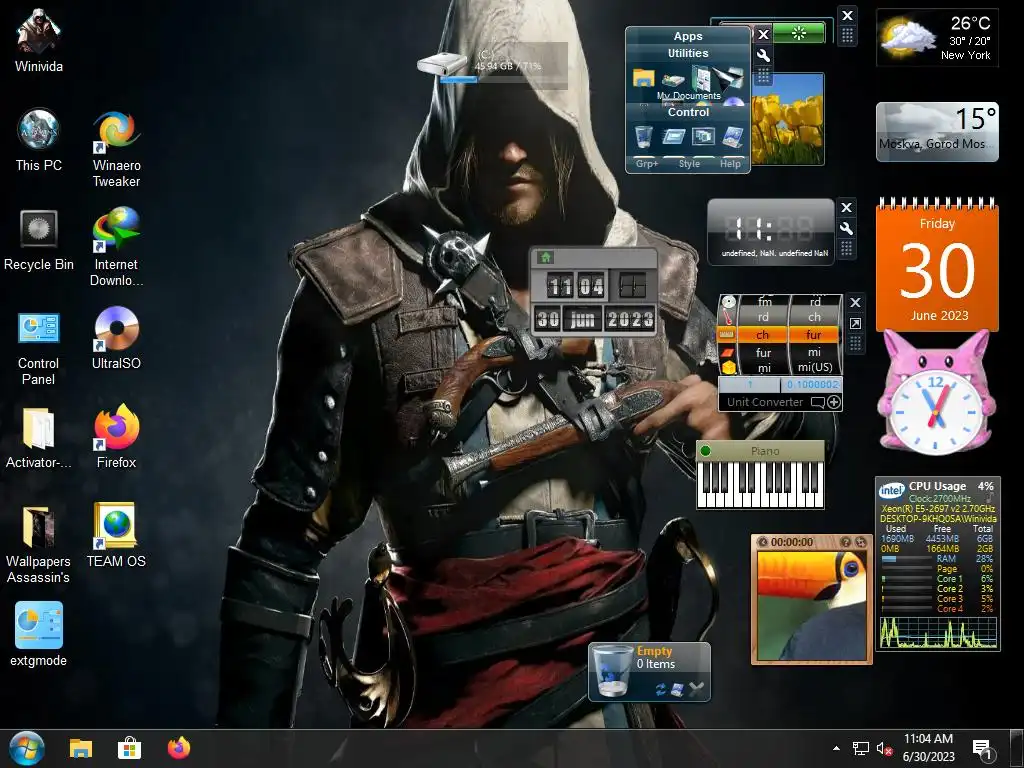The image size is (1024, 768).
Task: Open extgmode desktop icon
Action: pos(39,635)
